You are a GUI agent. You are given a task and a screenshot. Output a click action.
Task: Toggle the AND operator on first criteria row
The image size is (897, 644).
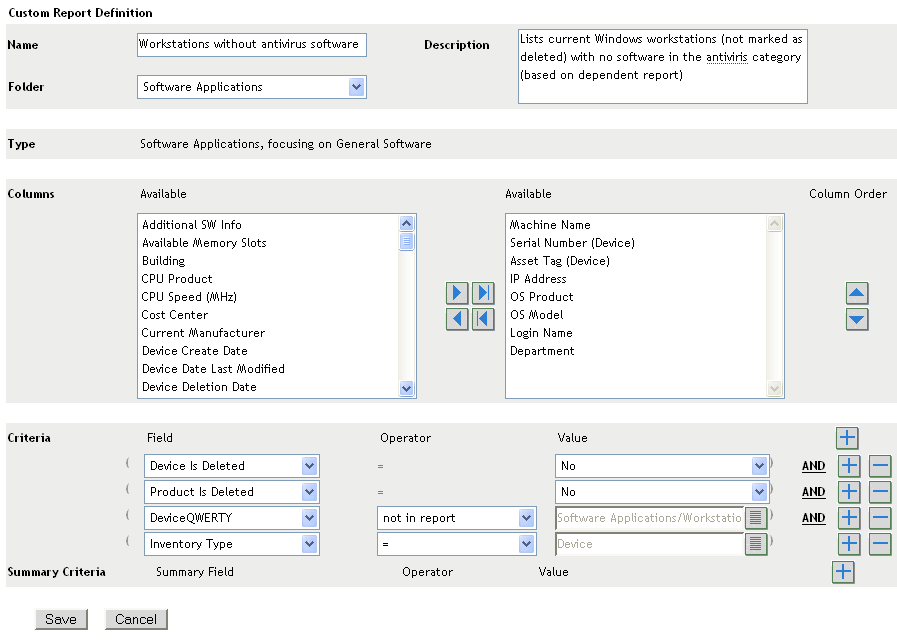813,466
